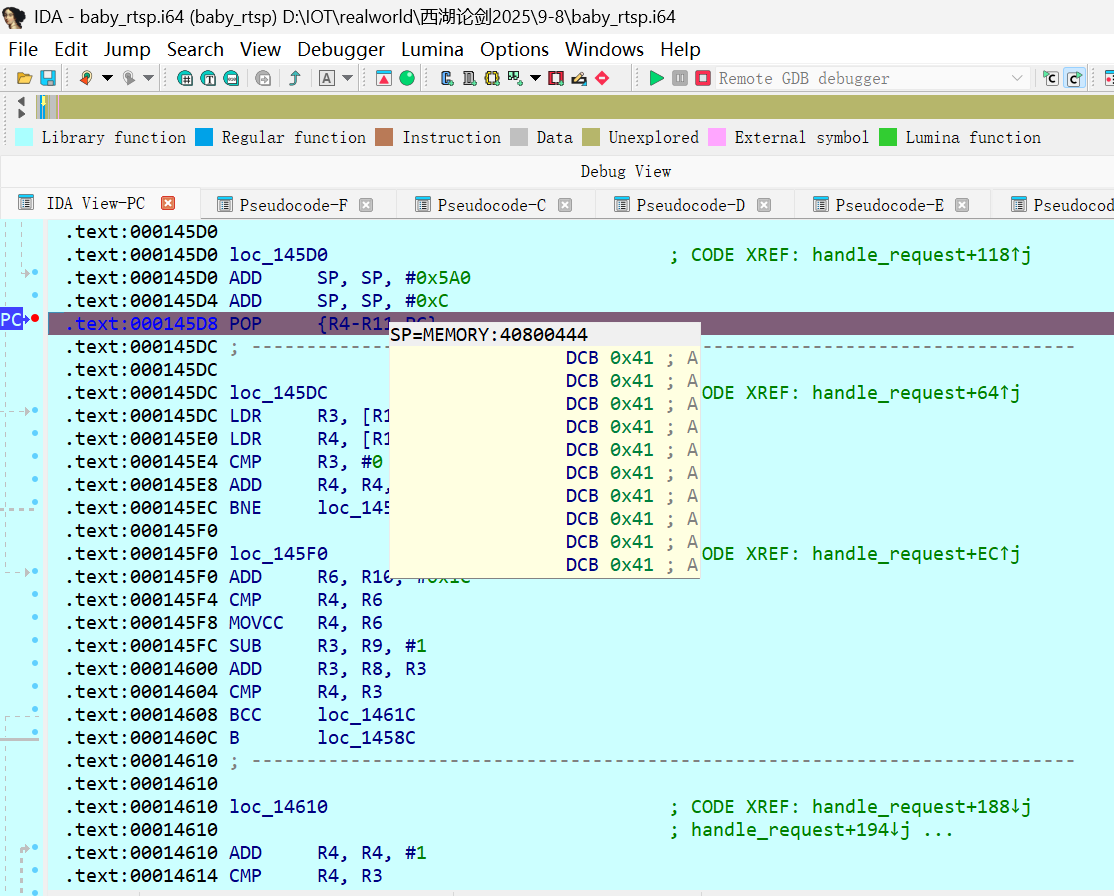The image size is (1114, 896).
Task: Click the green circle icon in toolbar
Action: (407, 78)
